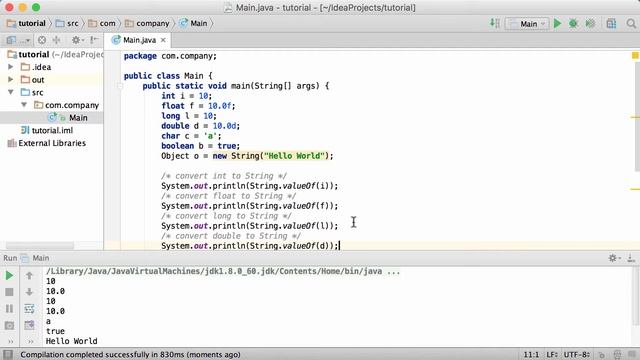The height and width of the screenshot is (360, 640).
Task: Click the inspection warning indicator square
Action: click(x=636, y=56)
